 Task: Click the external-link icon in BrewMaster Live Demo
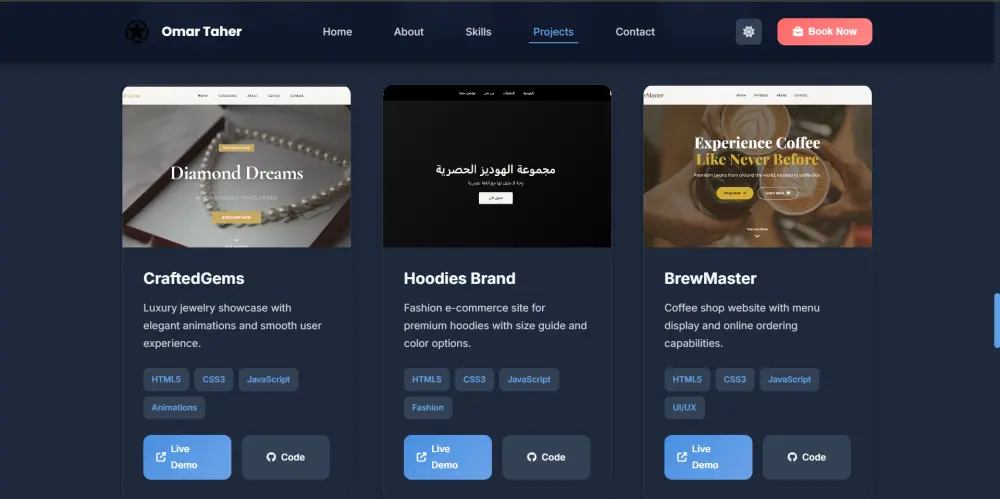[682, 457]
